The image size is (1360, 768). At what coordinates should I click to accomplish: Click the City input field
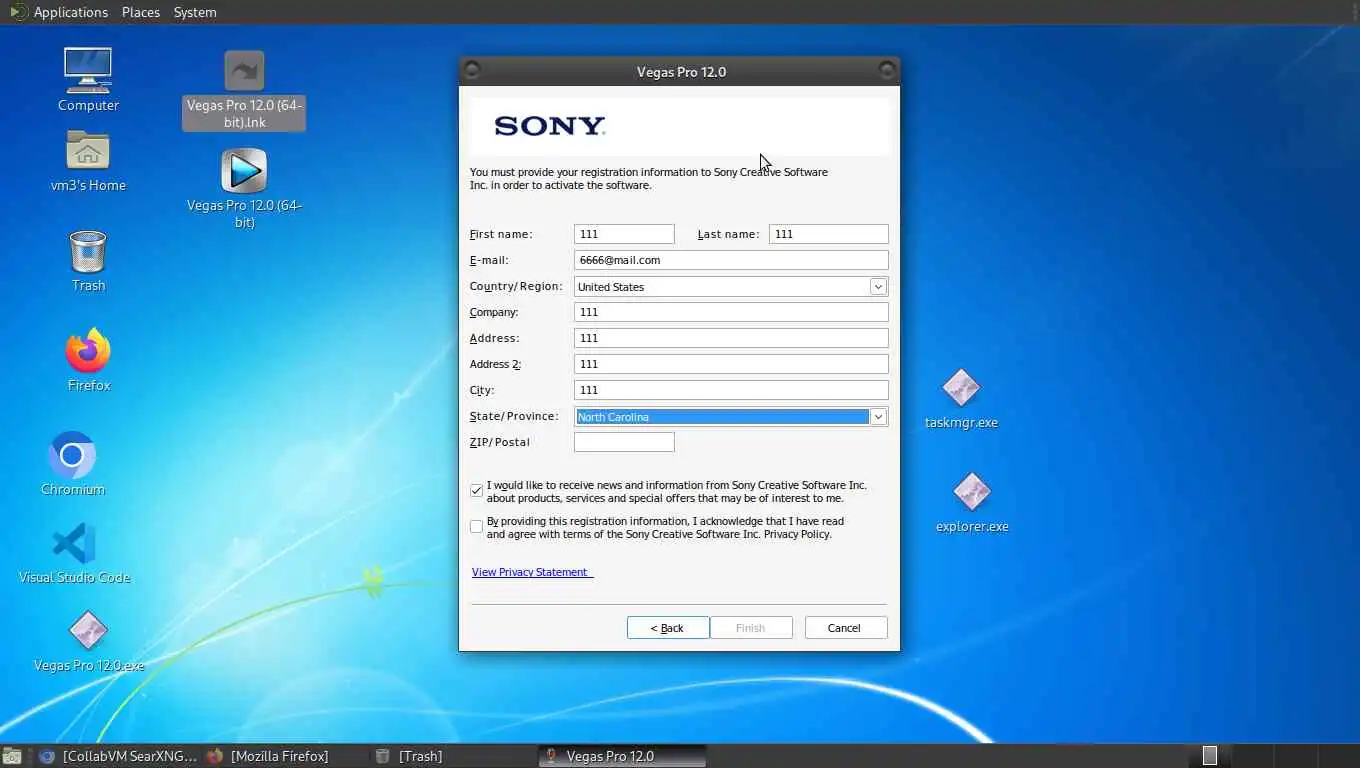[x=731, y=390]
